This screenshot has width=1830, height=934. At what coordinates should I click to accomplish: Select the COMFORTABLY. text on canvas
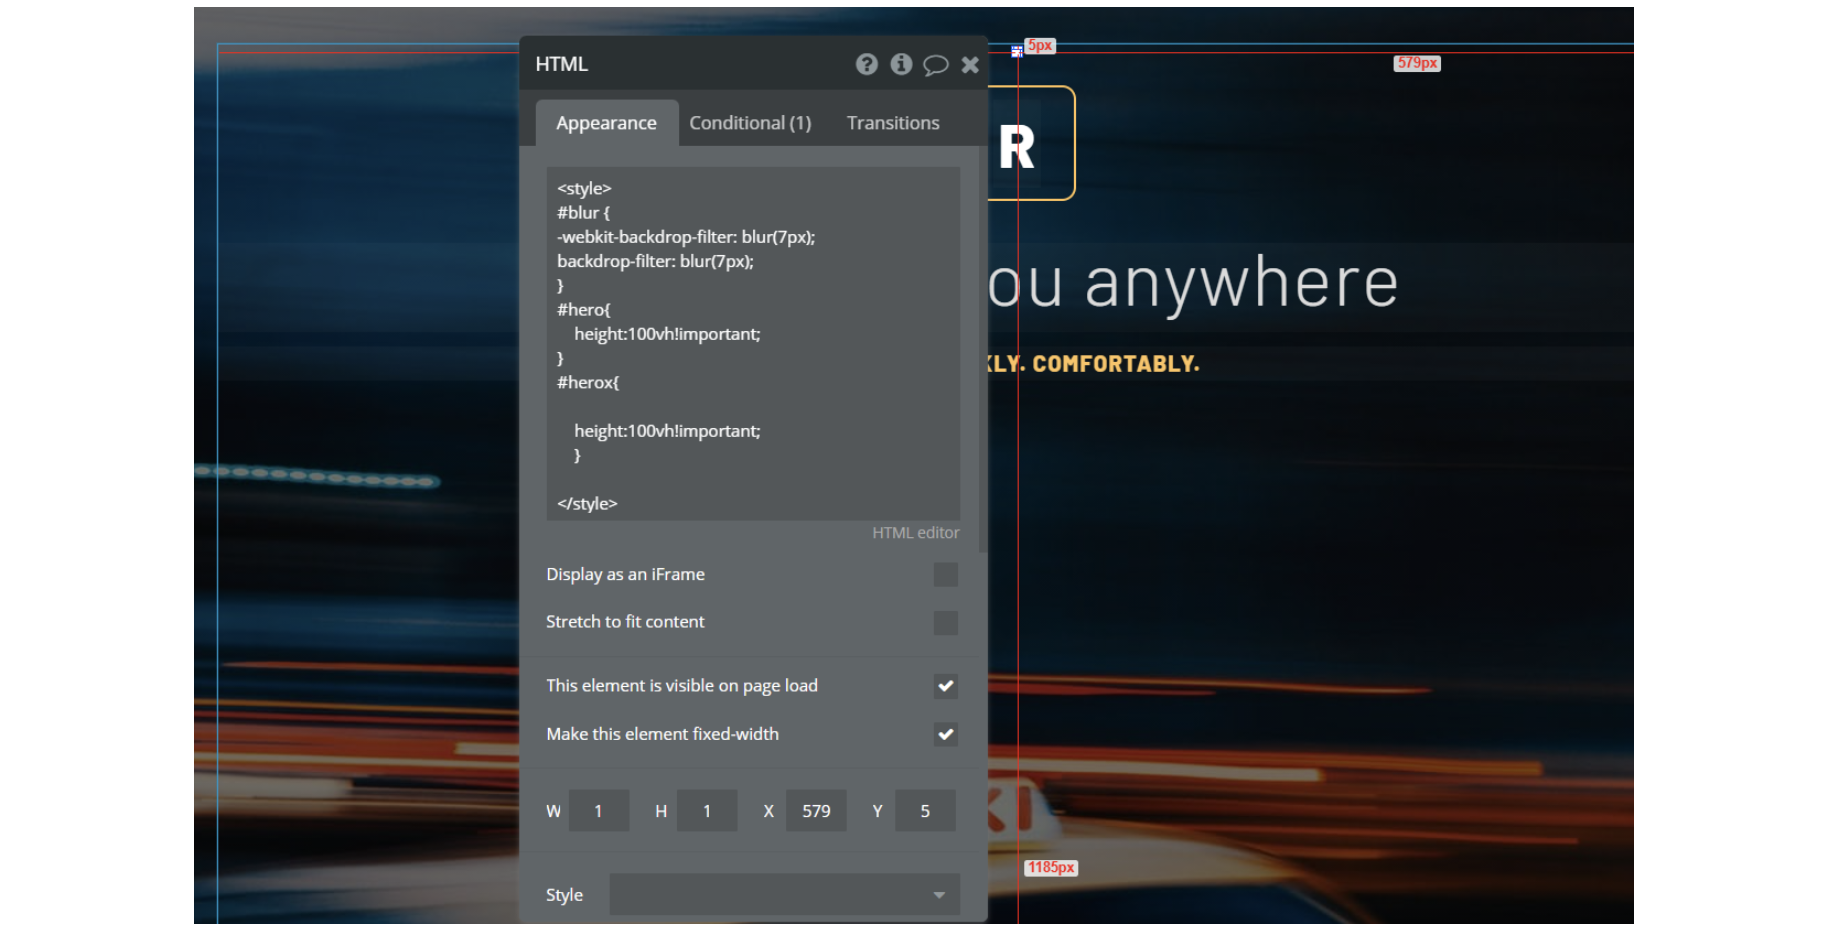1115,364
